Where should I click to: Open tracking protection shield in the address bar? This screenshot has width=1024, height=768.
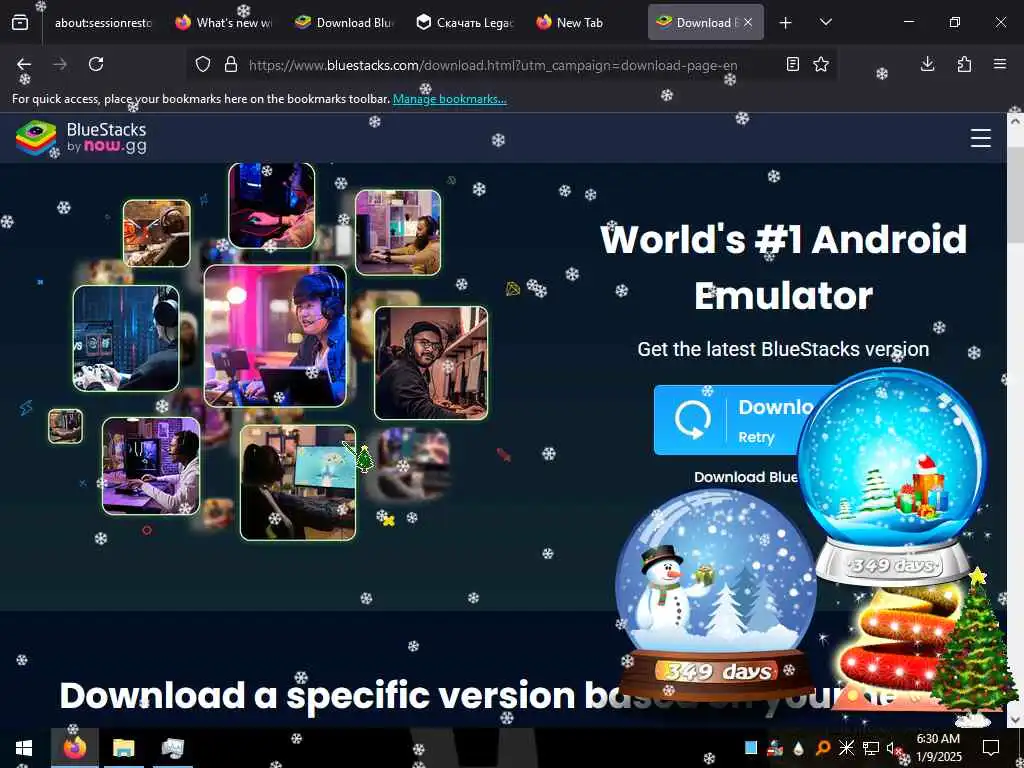point(203,64)
